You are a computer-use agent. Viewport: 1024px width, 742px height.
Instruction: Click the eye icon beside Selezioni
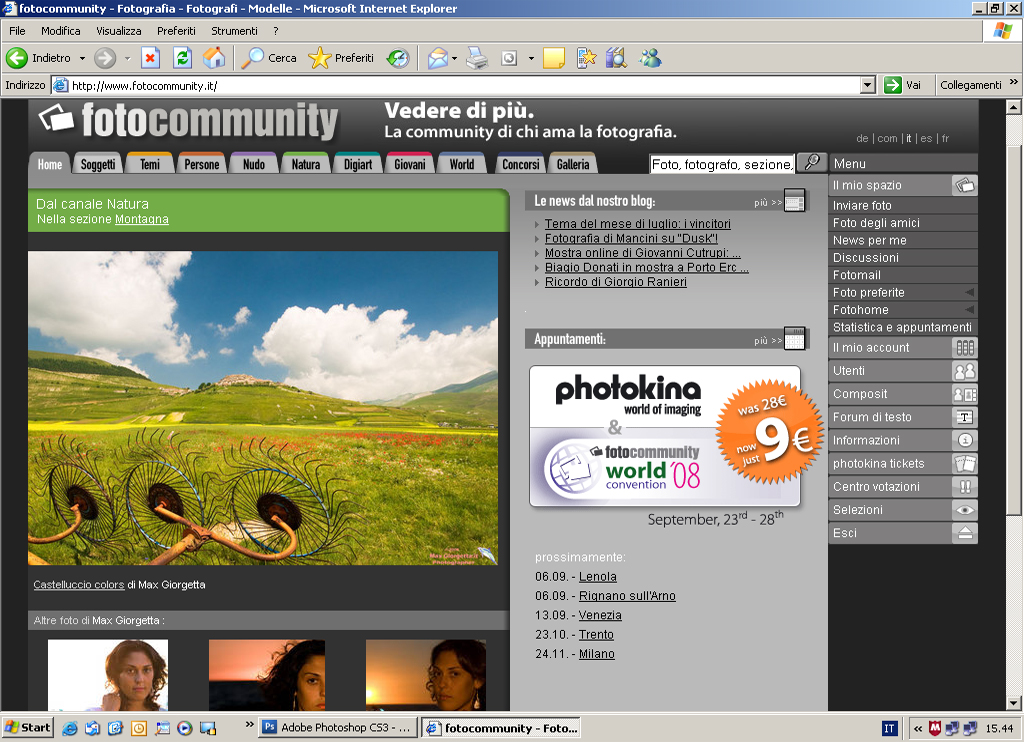(965, 510)
